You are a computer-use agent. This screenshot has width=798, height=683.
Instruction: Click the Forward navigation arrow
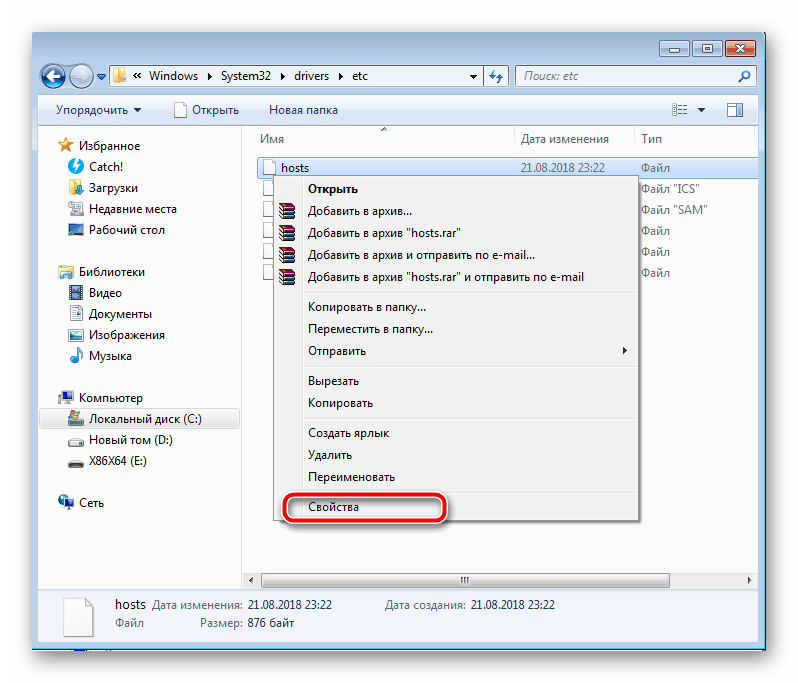coord(81,77)
